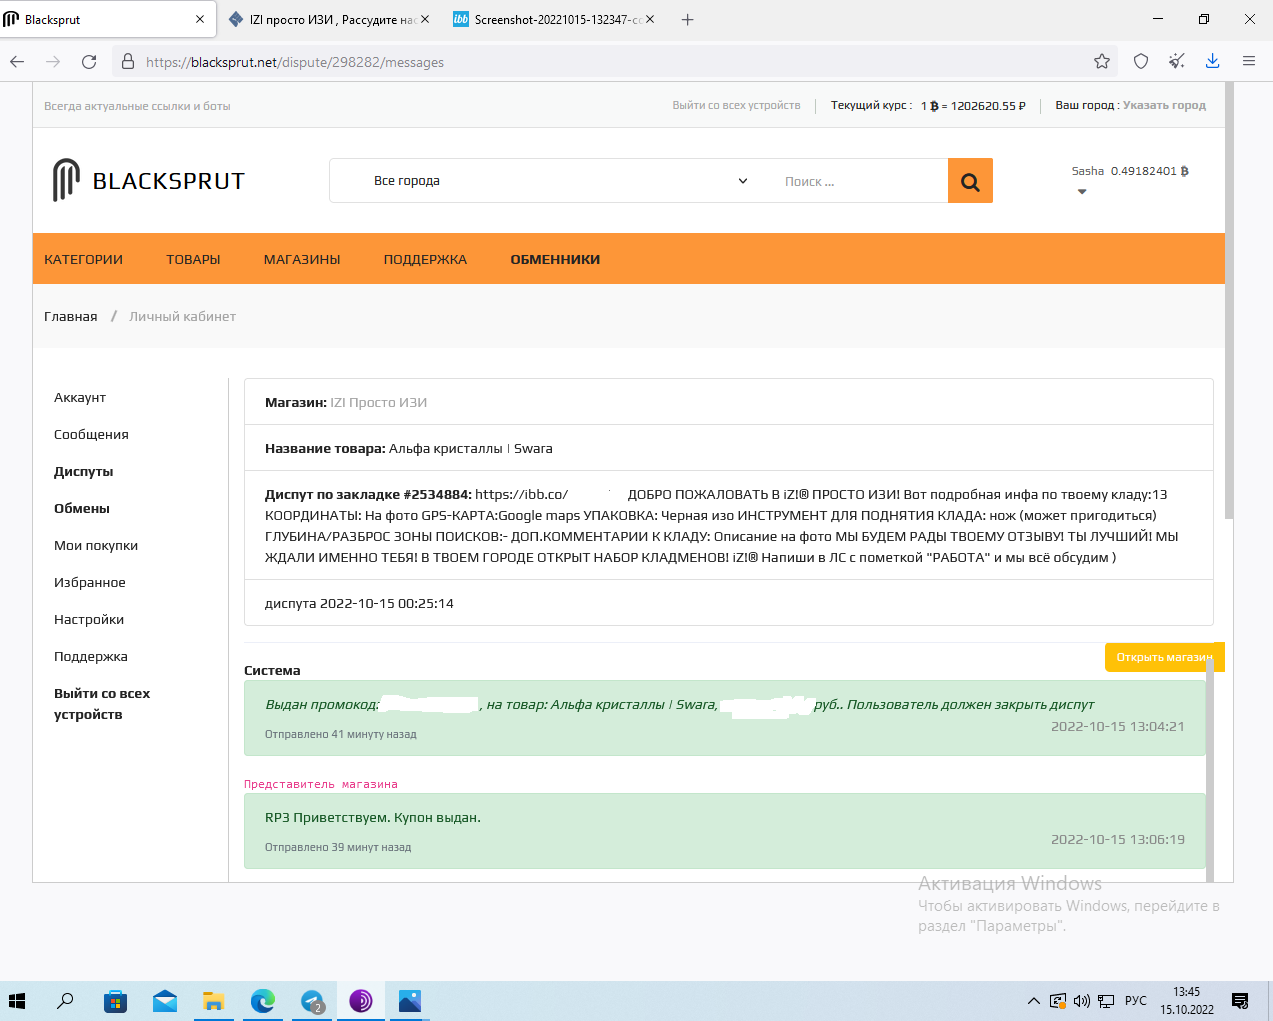Screen dimensions: 1273x1021
Task: Open 'Избранное' in sidebar
Action: (90, 582)
